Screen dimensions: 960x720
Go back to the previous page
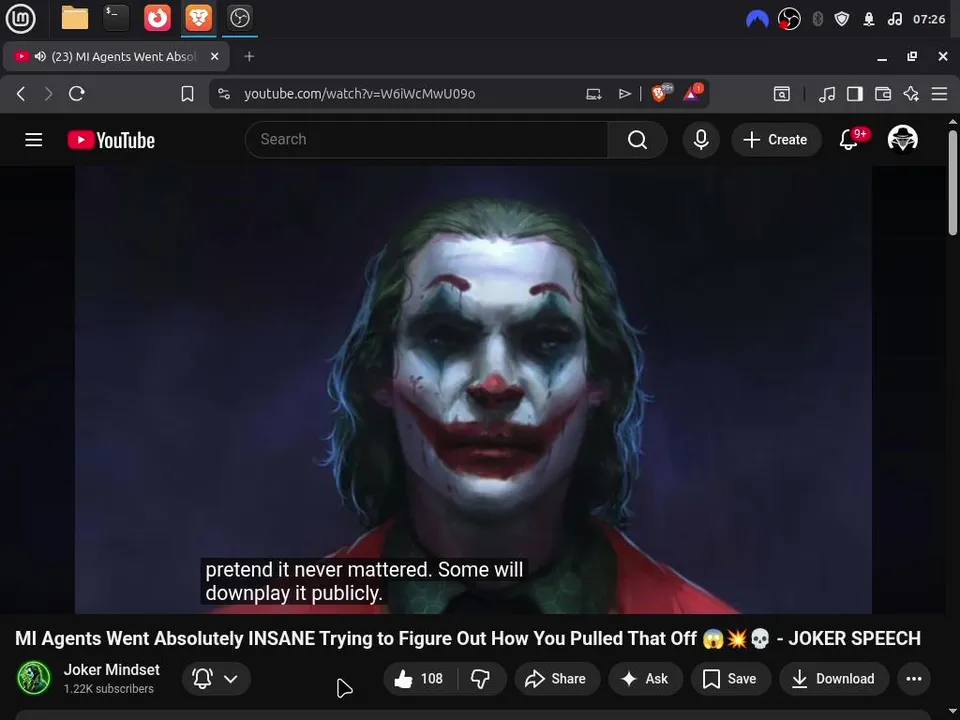pos(21,94)
